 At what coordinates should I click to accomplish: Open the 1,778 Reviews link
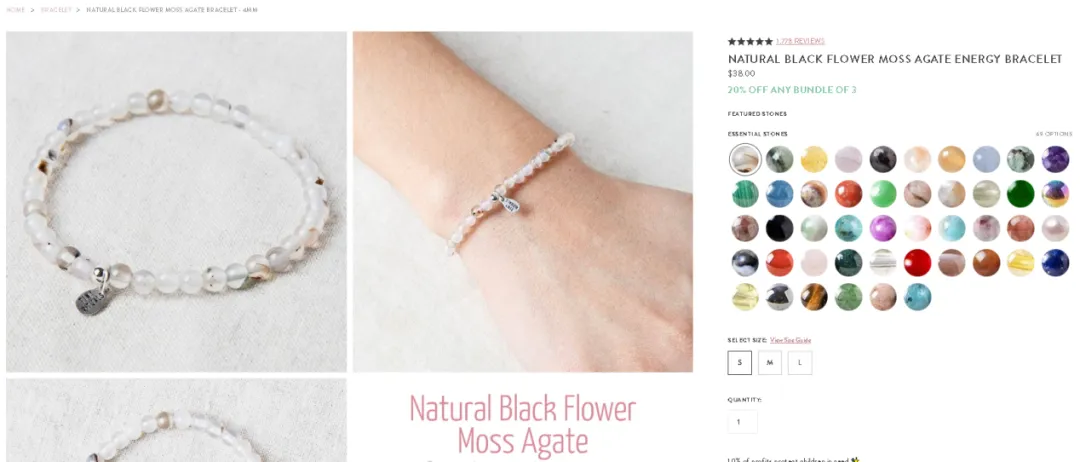[x=800, y=41]
